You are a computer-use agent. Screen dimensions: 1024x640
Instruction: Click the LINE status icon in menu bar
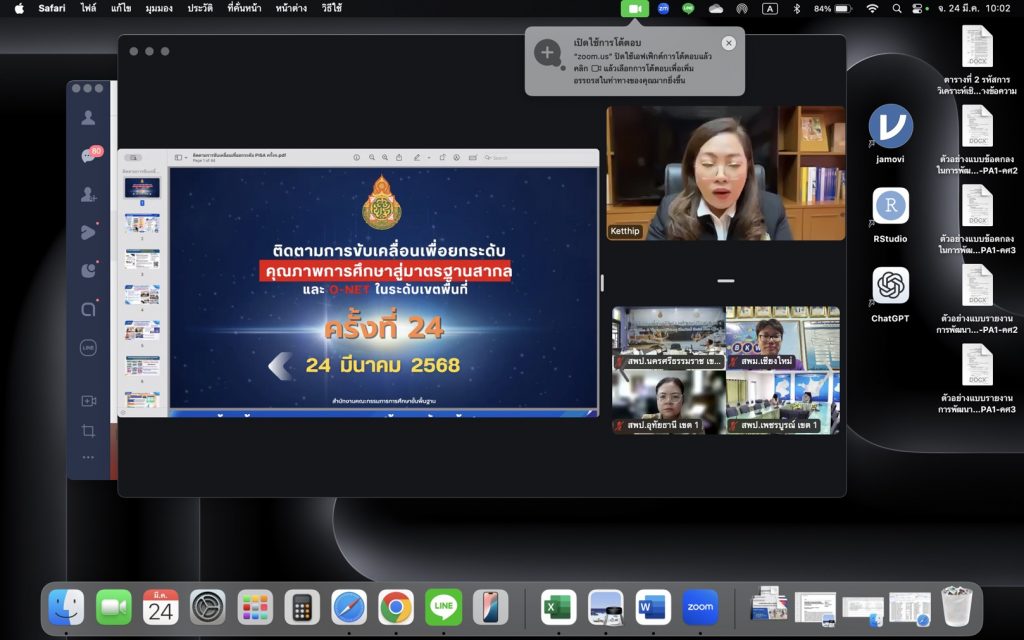(x=688, y=8)
